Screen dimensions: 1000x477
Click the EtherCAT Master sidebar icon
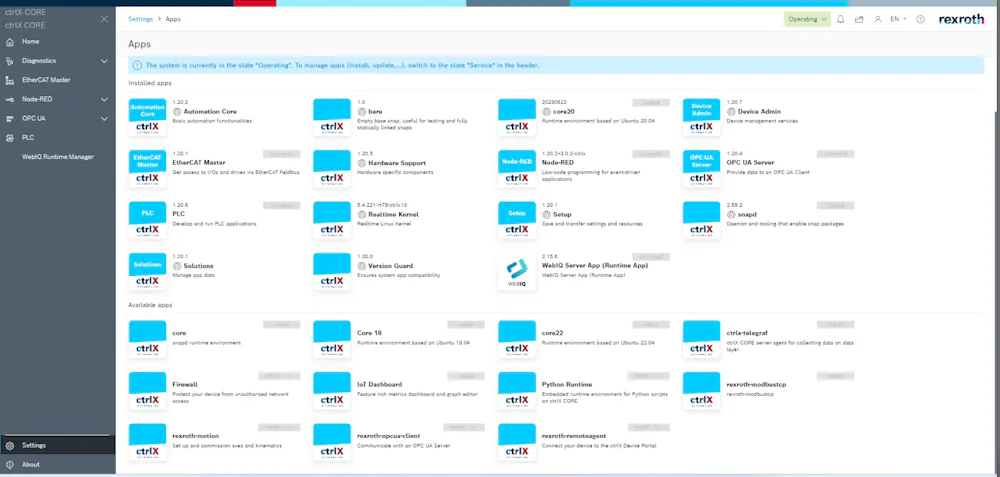tap(10, 80)
